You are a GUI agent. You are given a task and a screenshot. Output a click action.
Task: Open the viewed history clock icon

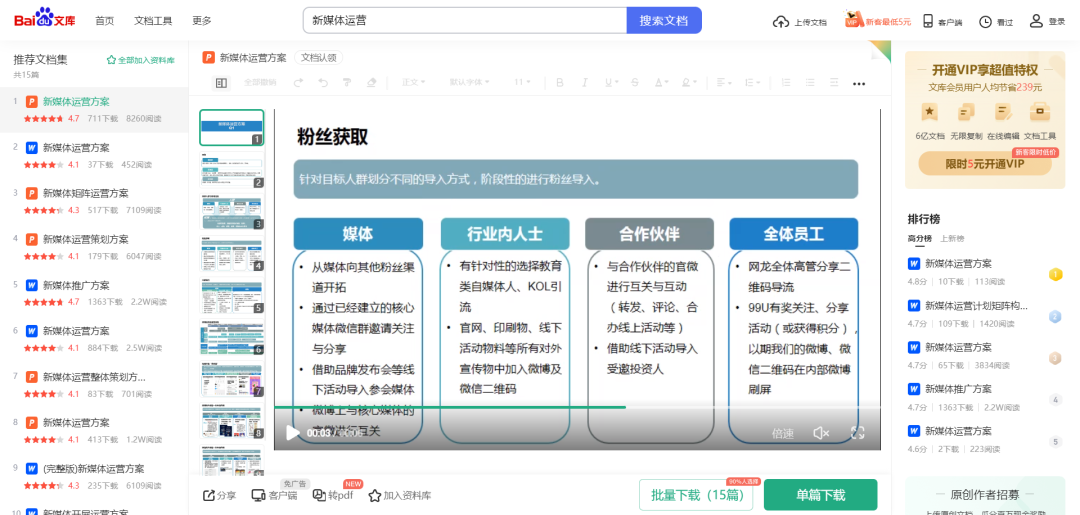coord(986,21)
